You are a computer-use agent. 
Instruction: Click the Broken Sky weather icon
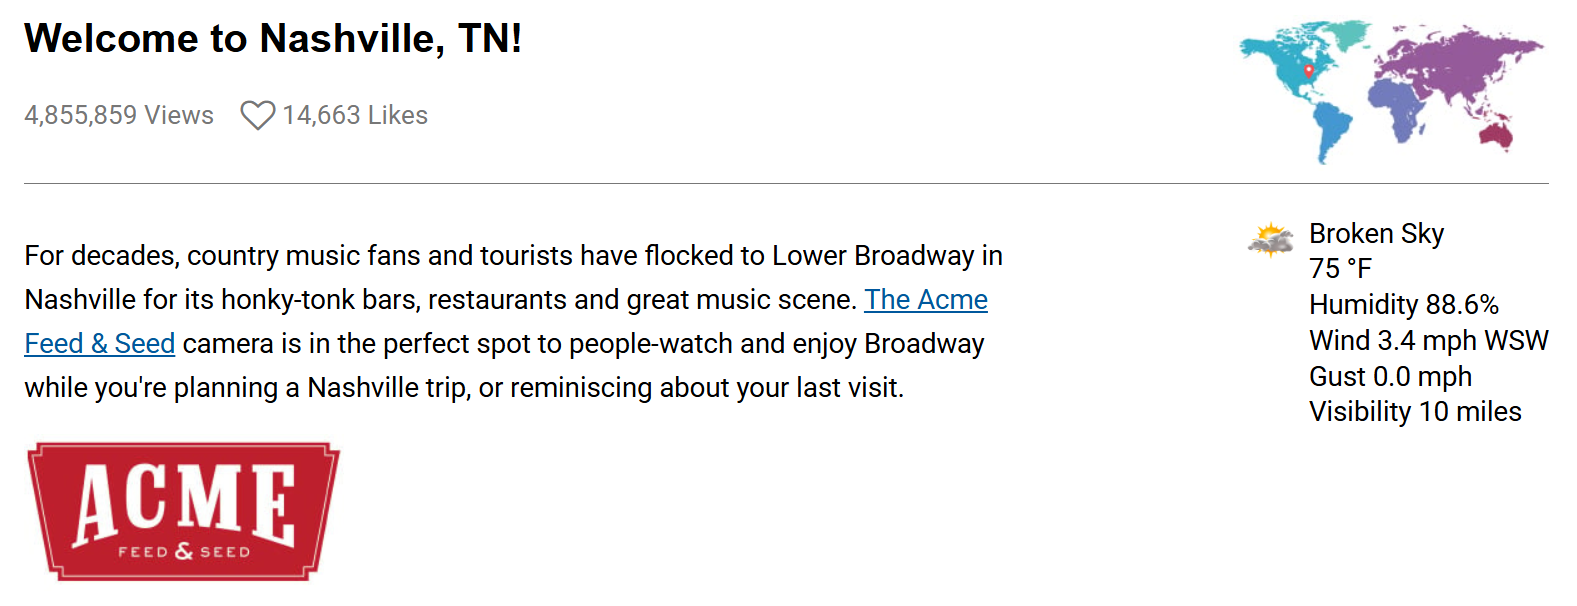click(1270, 240)
